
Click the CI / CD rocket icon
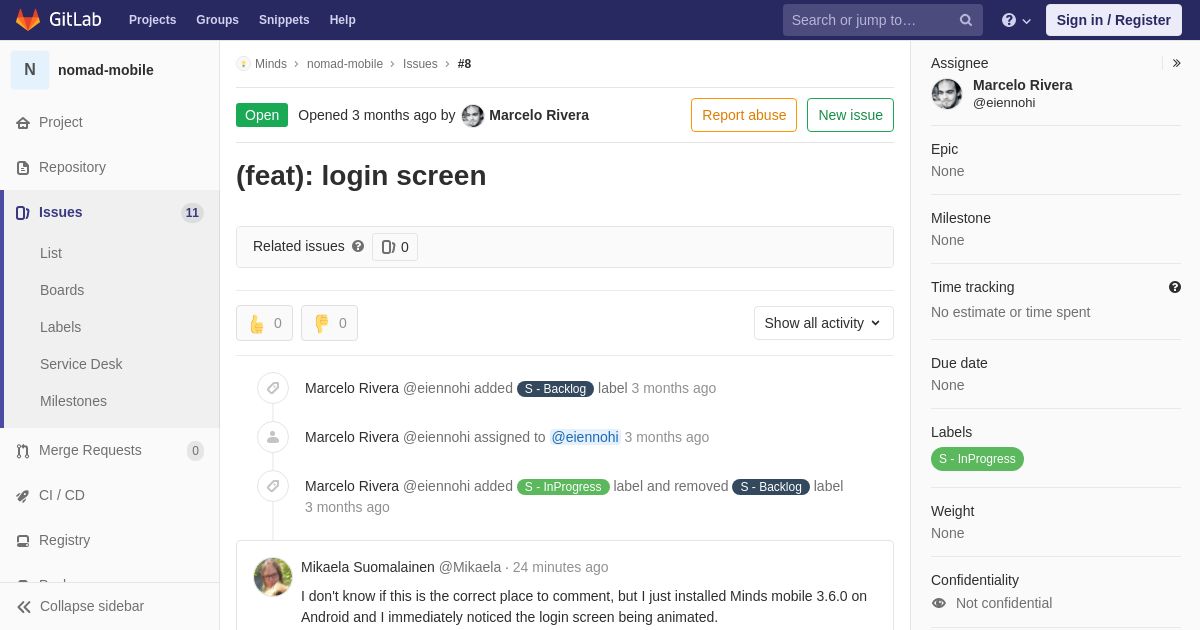pyautogui.click(x=23, y=496)
